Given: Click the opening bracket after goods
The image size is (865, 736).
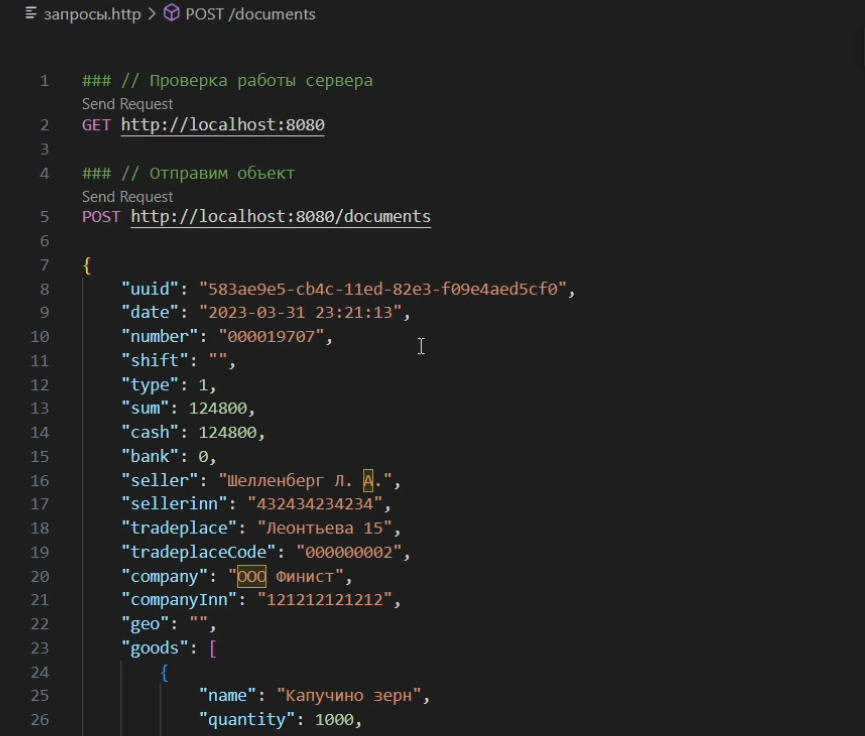Looking at the screenshot, I should [213, 648].
